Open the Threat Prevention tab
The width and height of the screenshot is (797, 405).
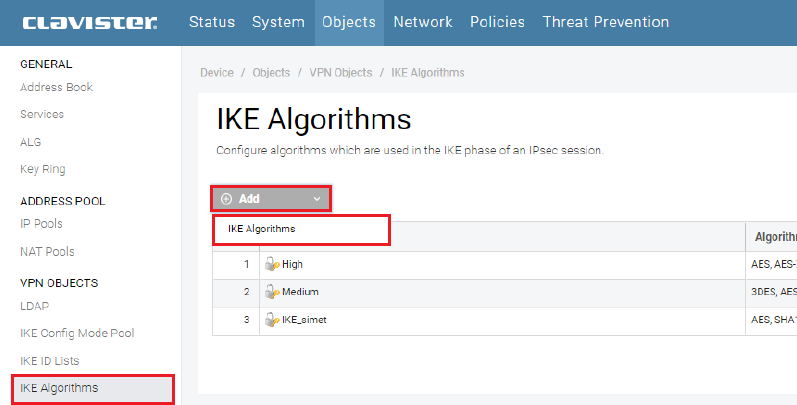click(605, 22)
